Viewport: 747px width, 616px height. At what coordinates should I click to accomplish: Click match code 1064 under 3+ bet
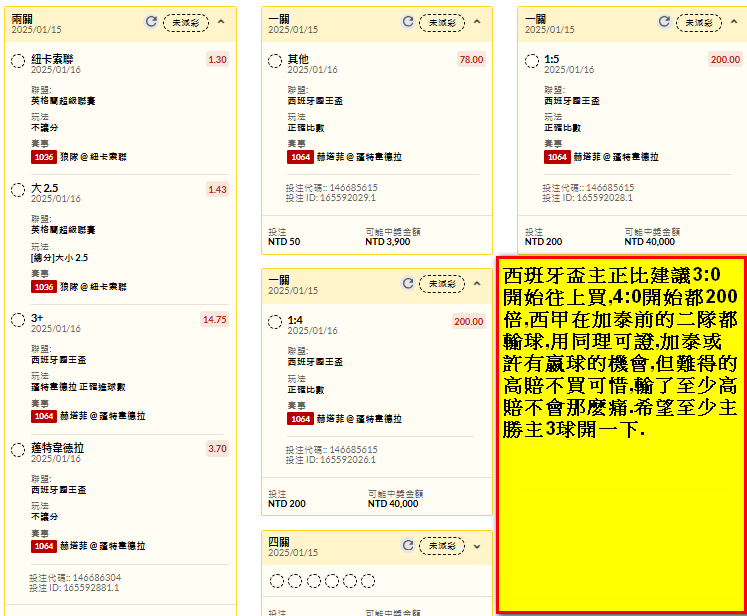(44, 416)
